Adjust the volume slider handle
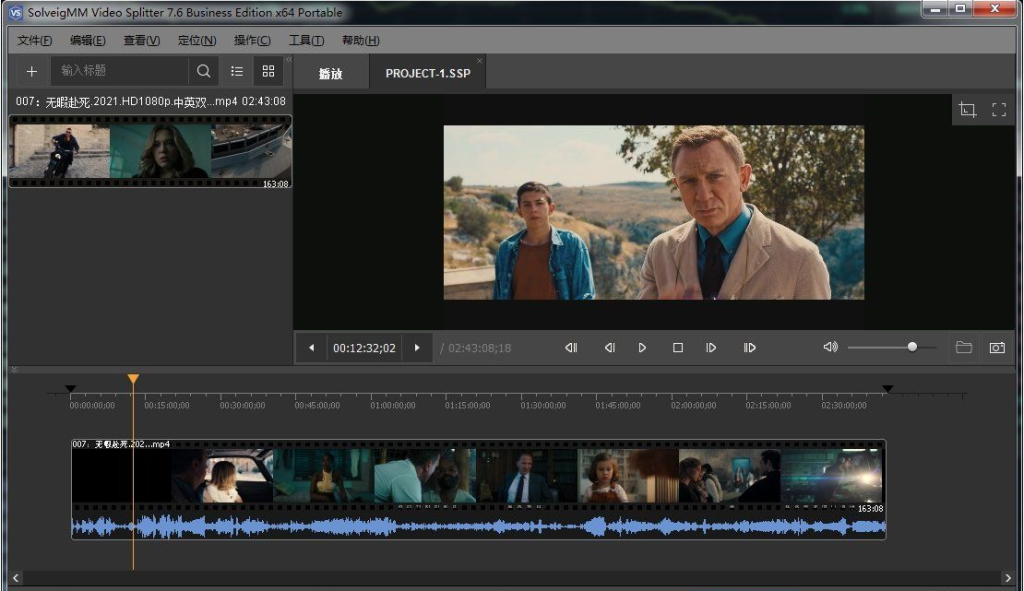The width and height of the screenshot is (1024, 591). point(912,347)
